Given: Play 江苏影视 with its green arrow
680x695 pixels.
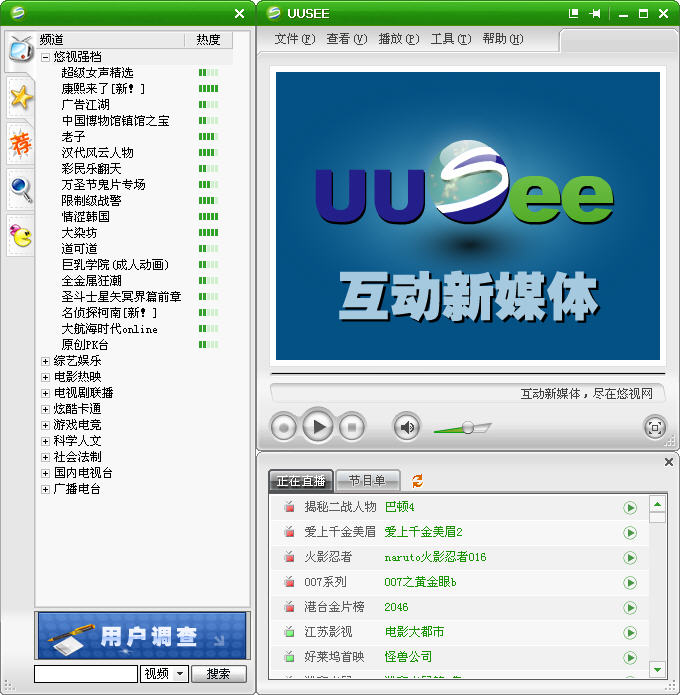Looking at the screenshot, I should tap(630, 633).
